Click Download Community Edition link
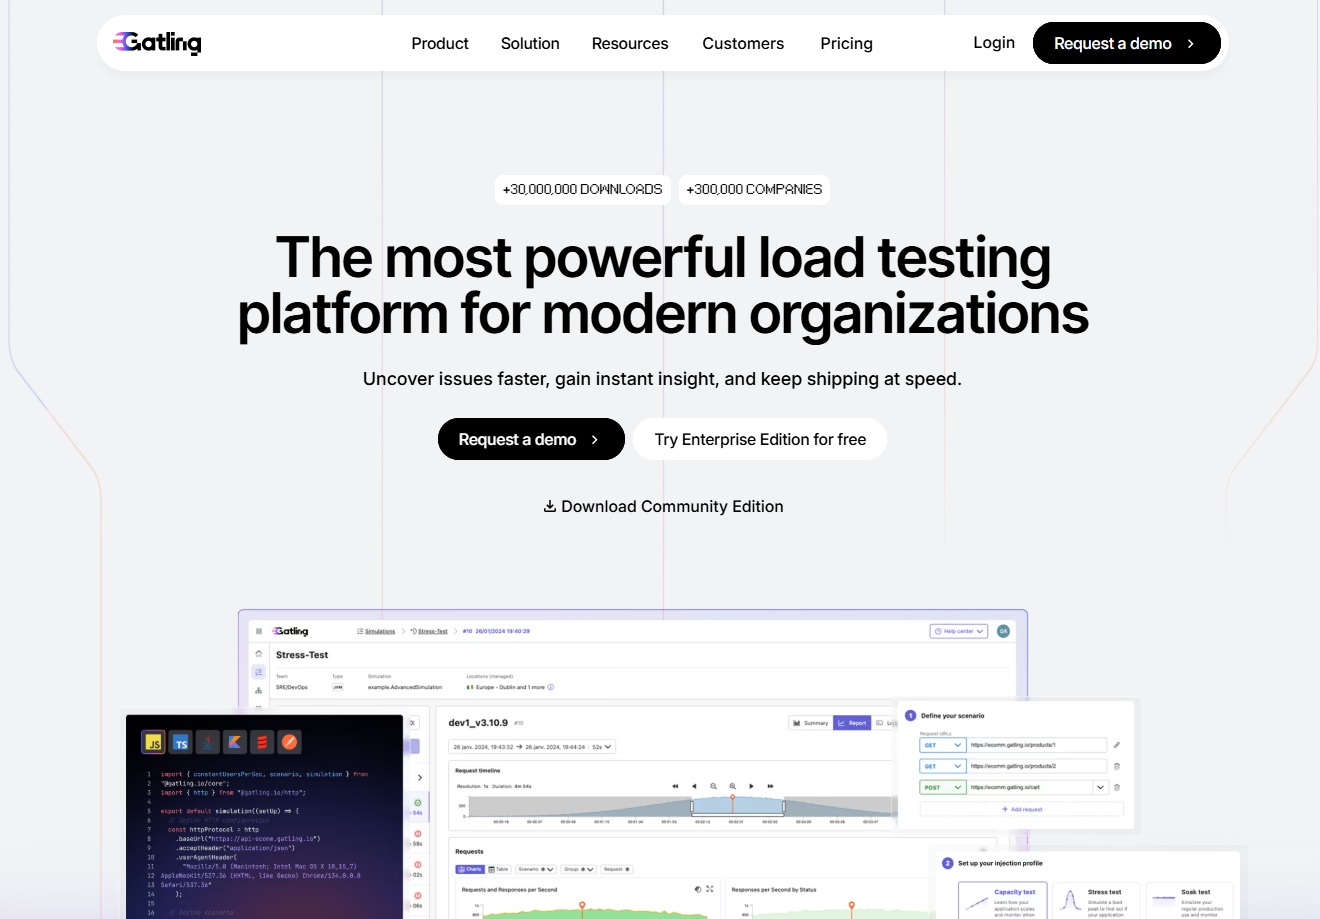The image size is (1320, 919). (x=663, y=507)
